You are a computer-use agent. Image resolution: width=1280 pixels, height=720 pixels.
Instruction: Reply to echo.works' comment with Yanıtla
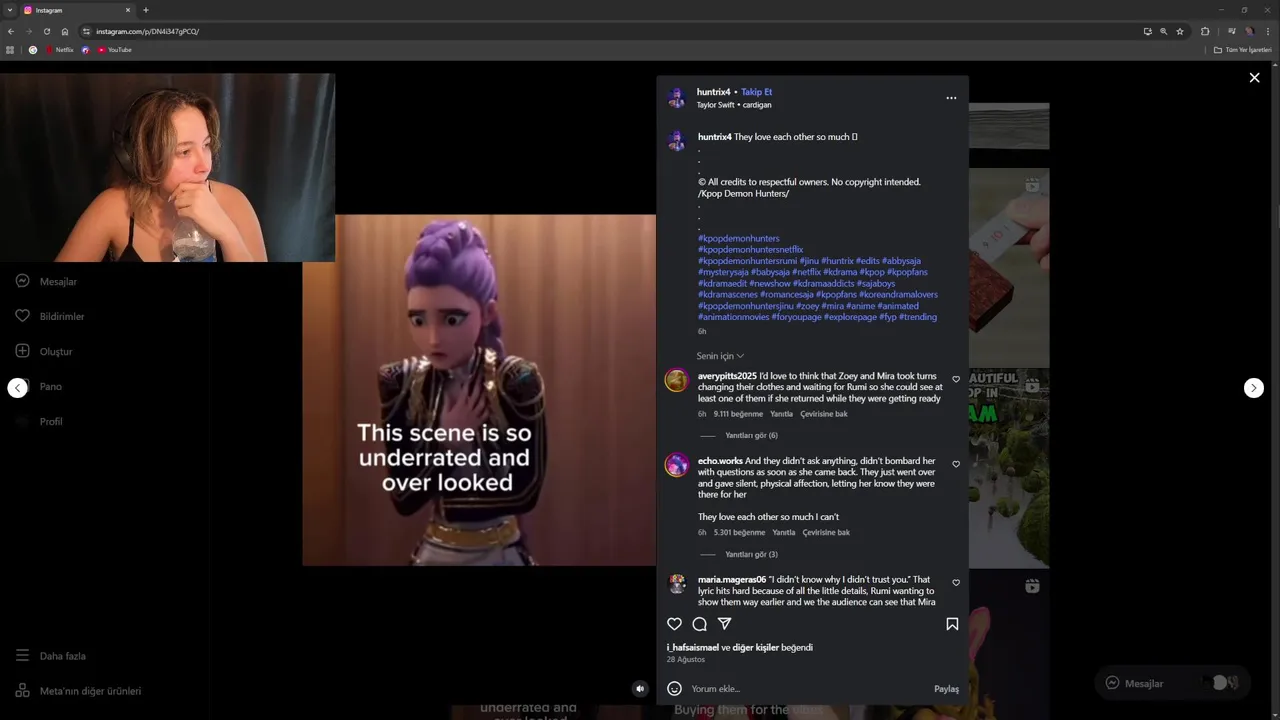pyautogui.click(x=783, y=533)
